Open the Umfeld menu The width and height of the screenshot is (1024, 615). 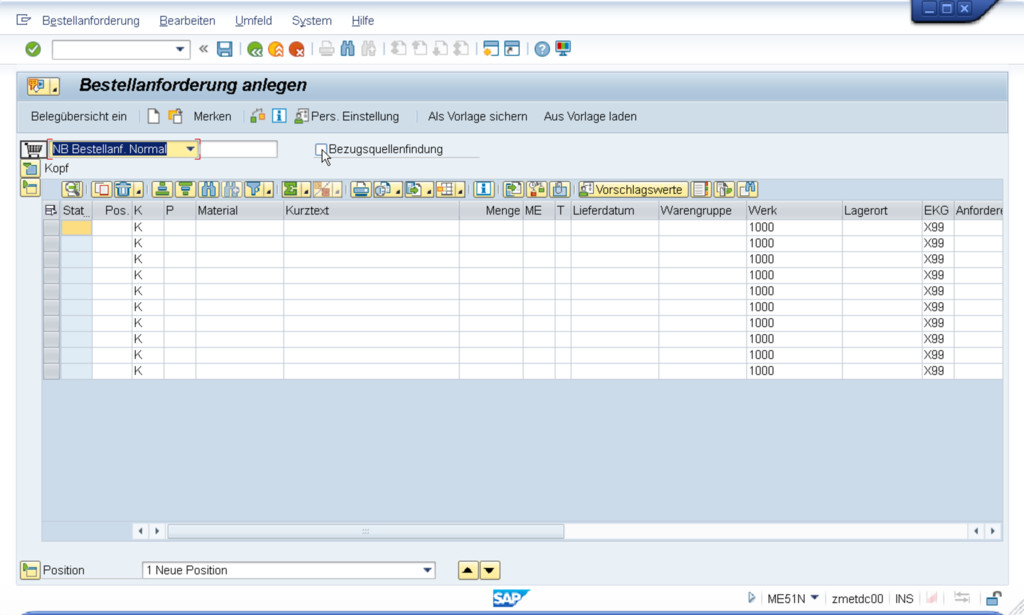coord(253,20)
